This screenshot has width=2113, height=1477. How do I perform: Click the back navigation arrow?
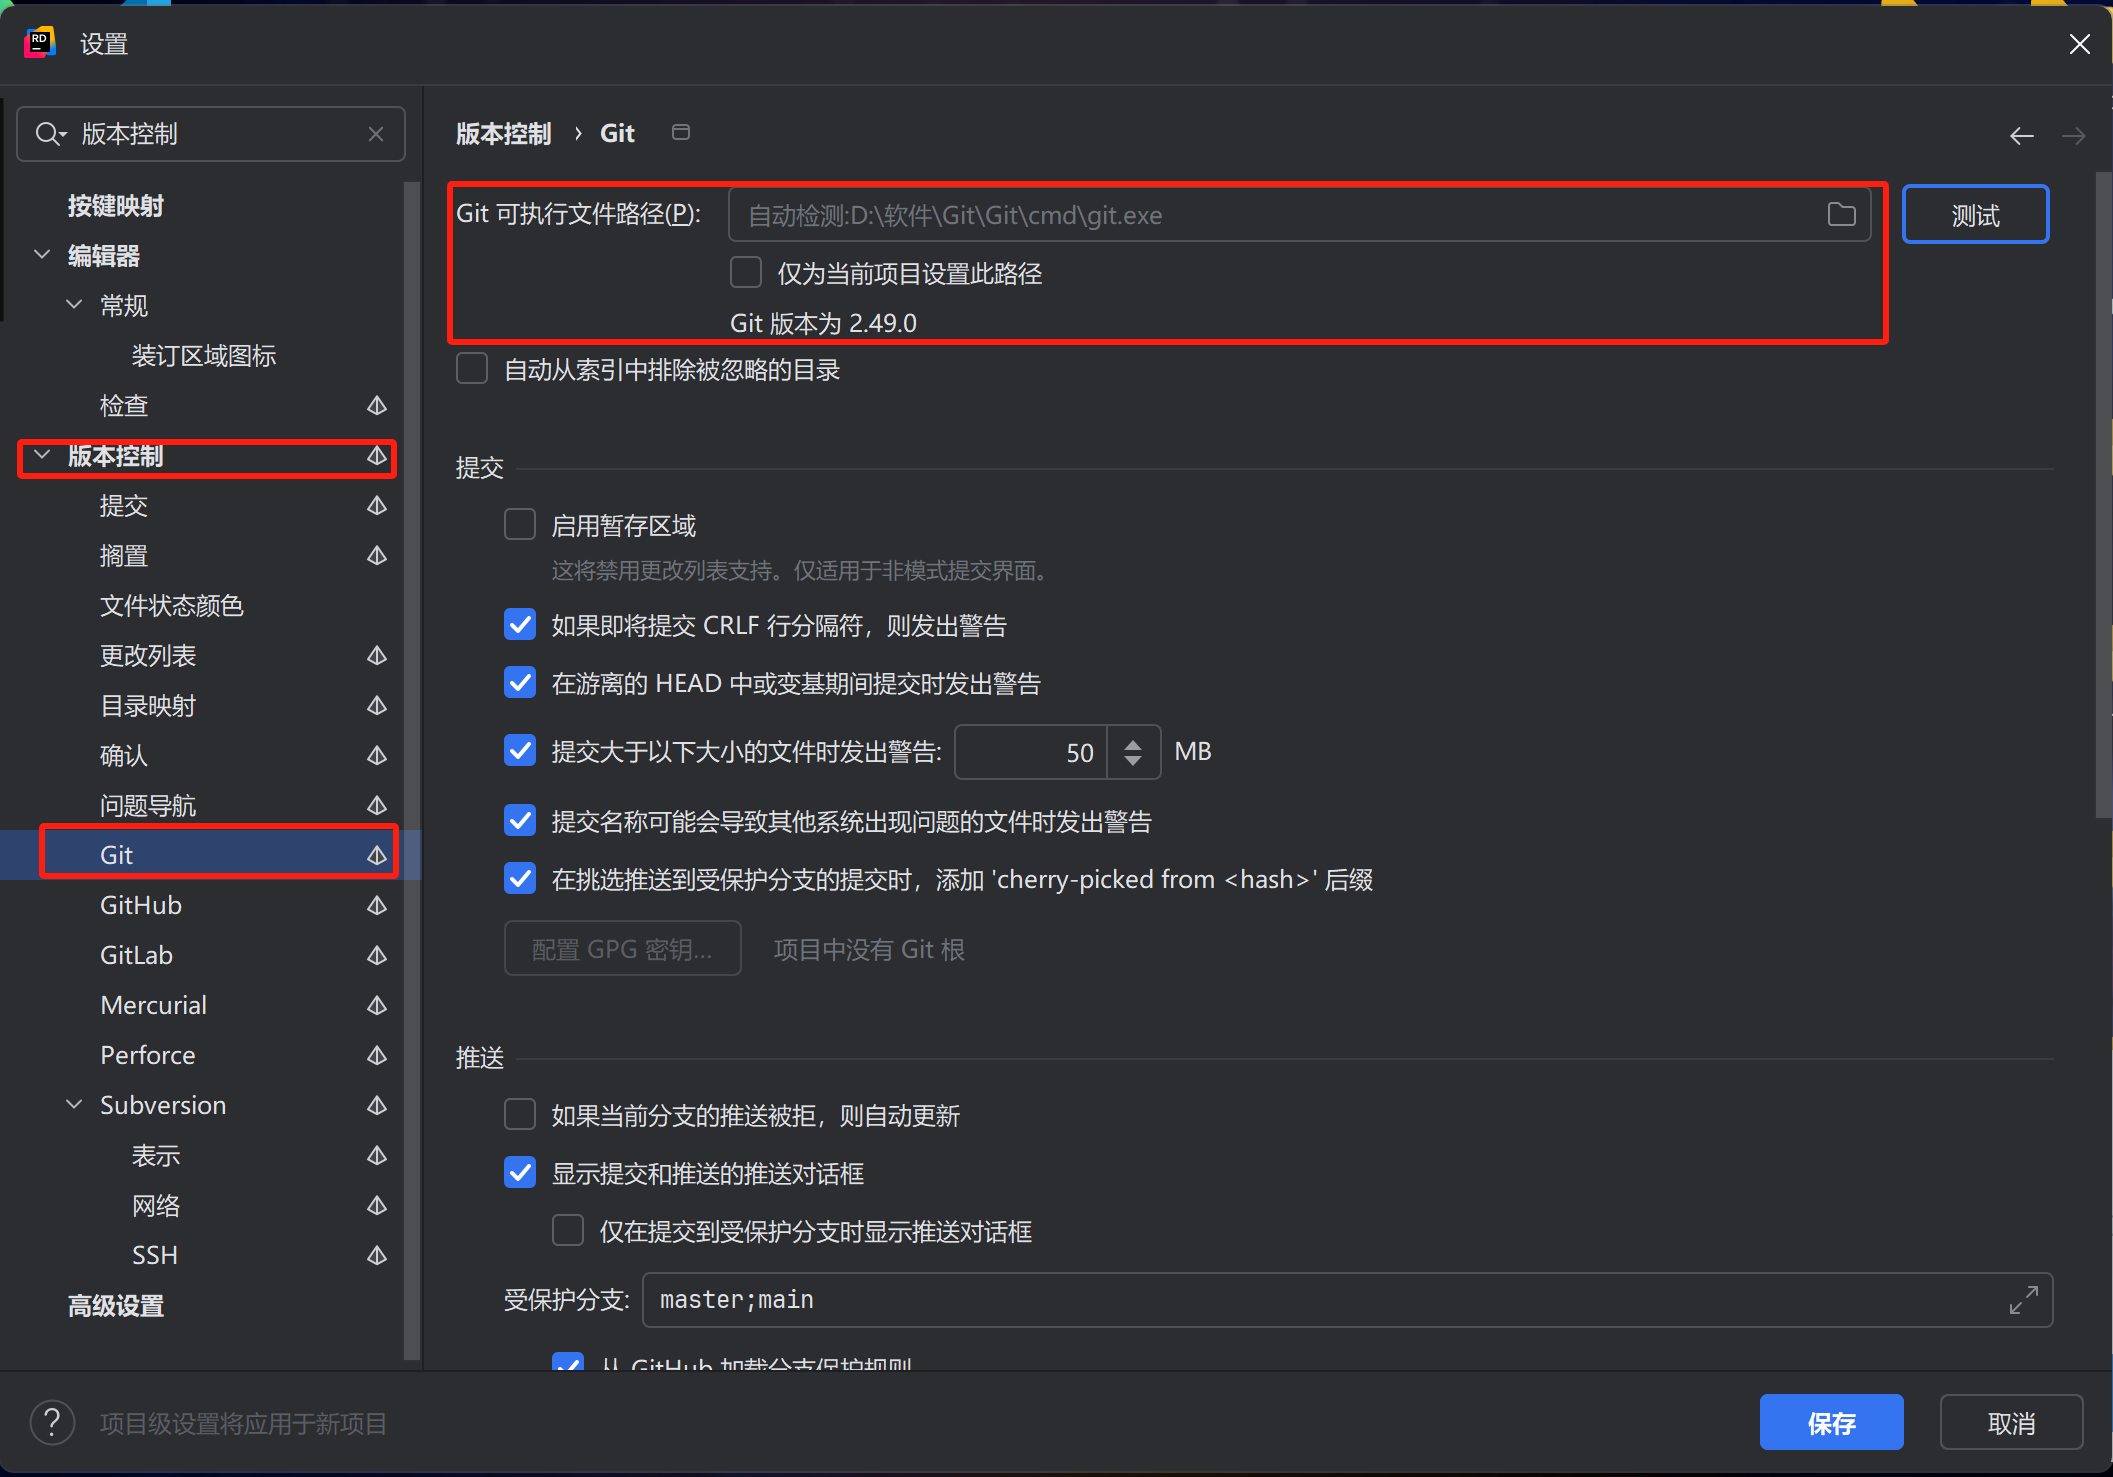(x=2021, y=136)
